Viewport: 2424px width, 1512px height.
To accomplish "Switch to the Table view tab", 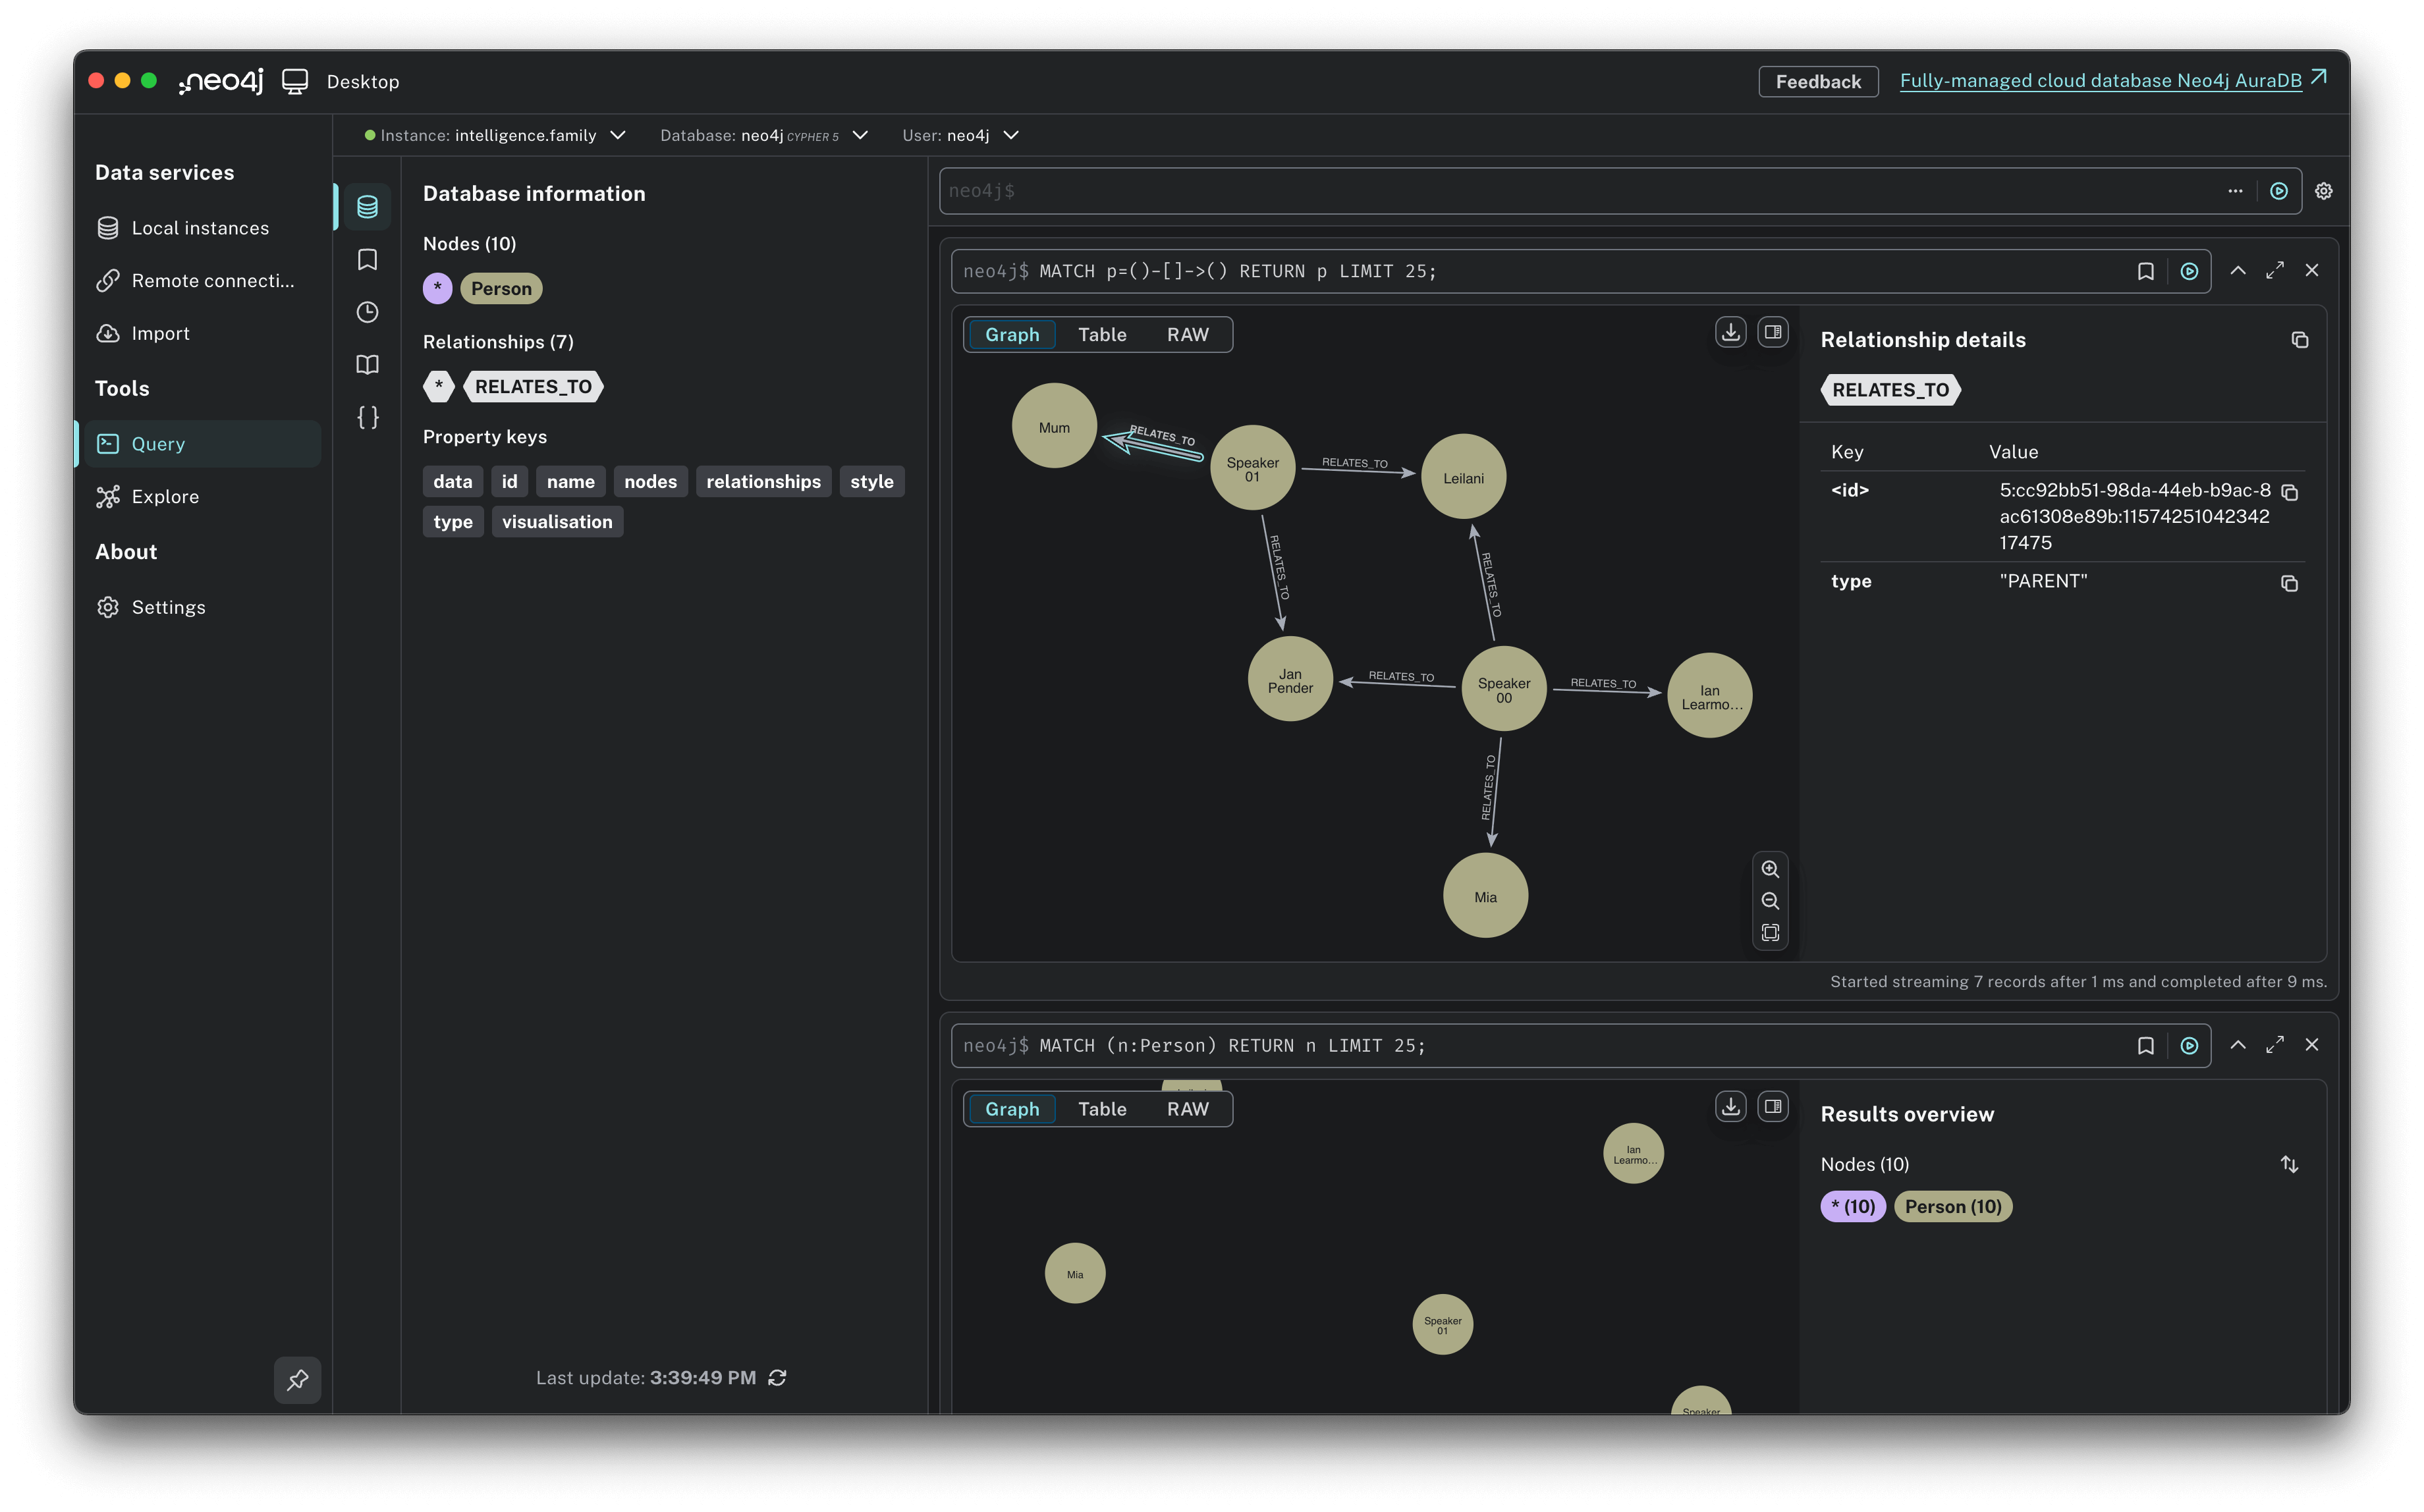I will click(x=1101, y=334).
